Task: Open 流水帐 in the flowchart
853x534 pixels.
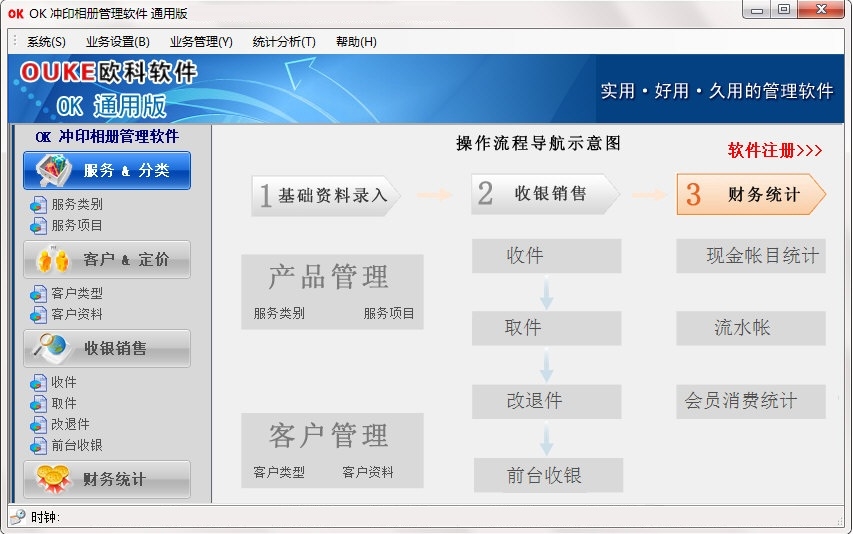Action: click(751, 328)
